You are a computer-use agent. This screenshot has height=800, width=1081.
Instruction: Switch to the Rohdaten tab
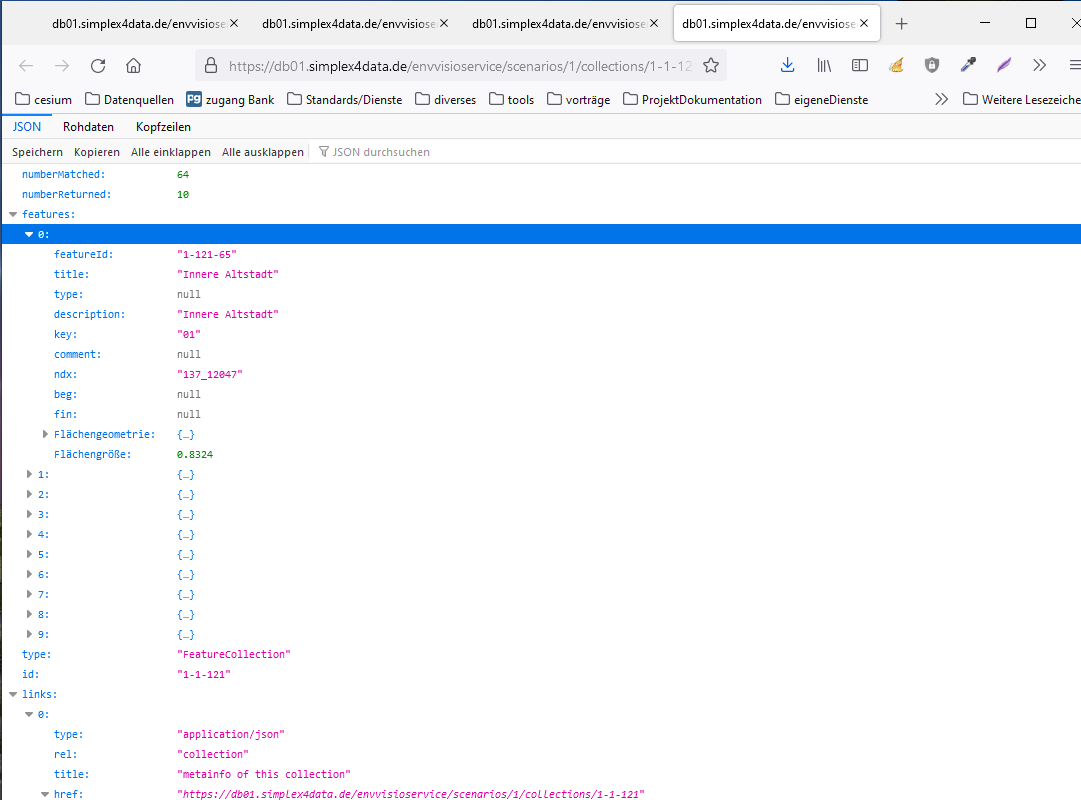(x=88, y=127)
